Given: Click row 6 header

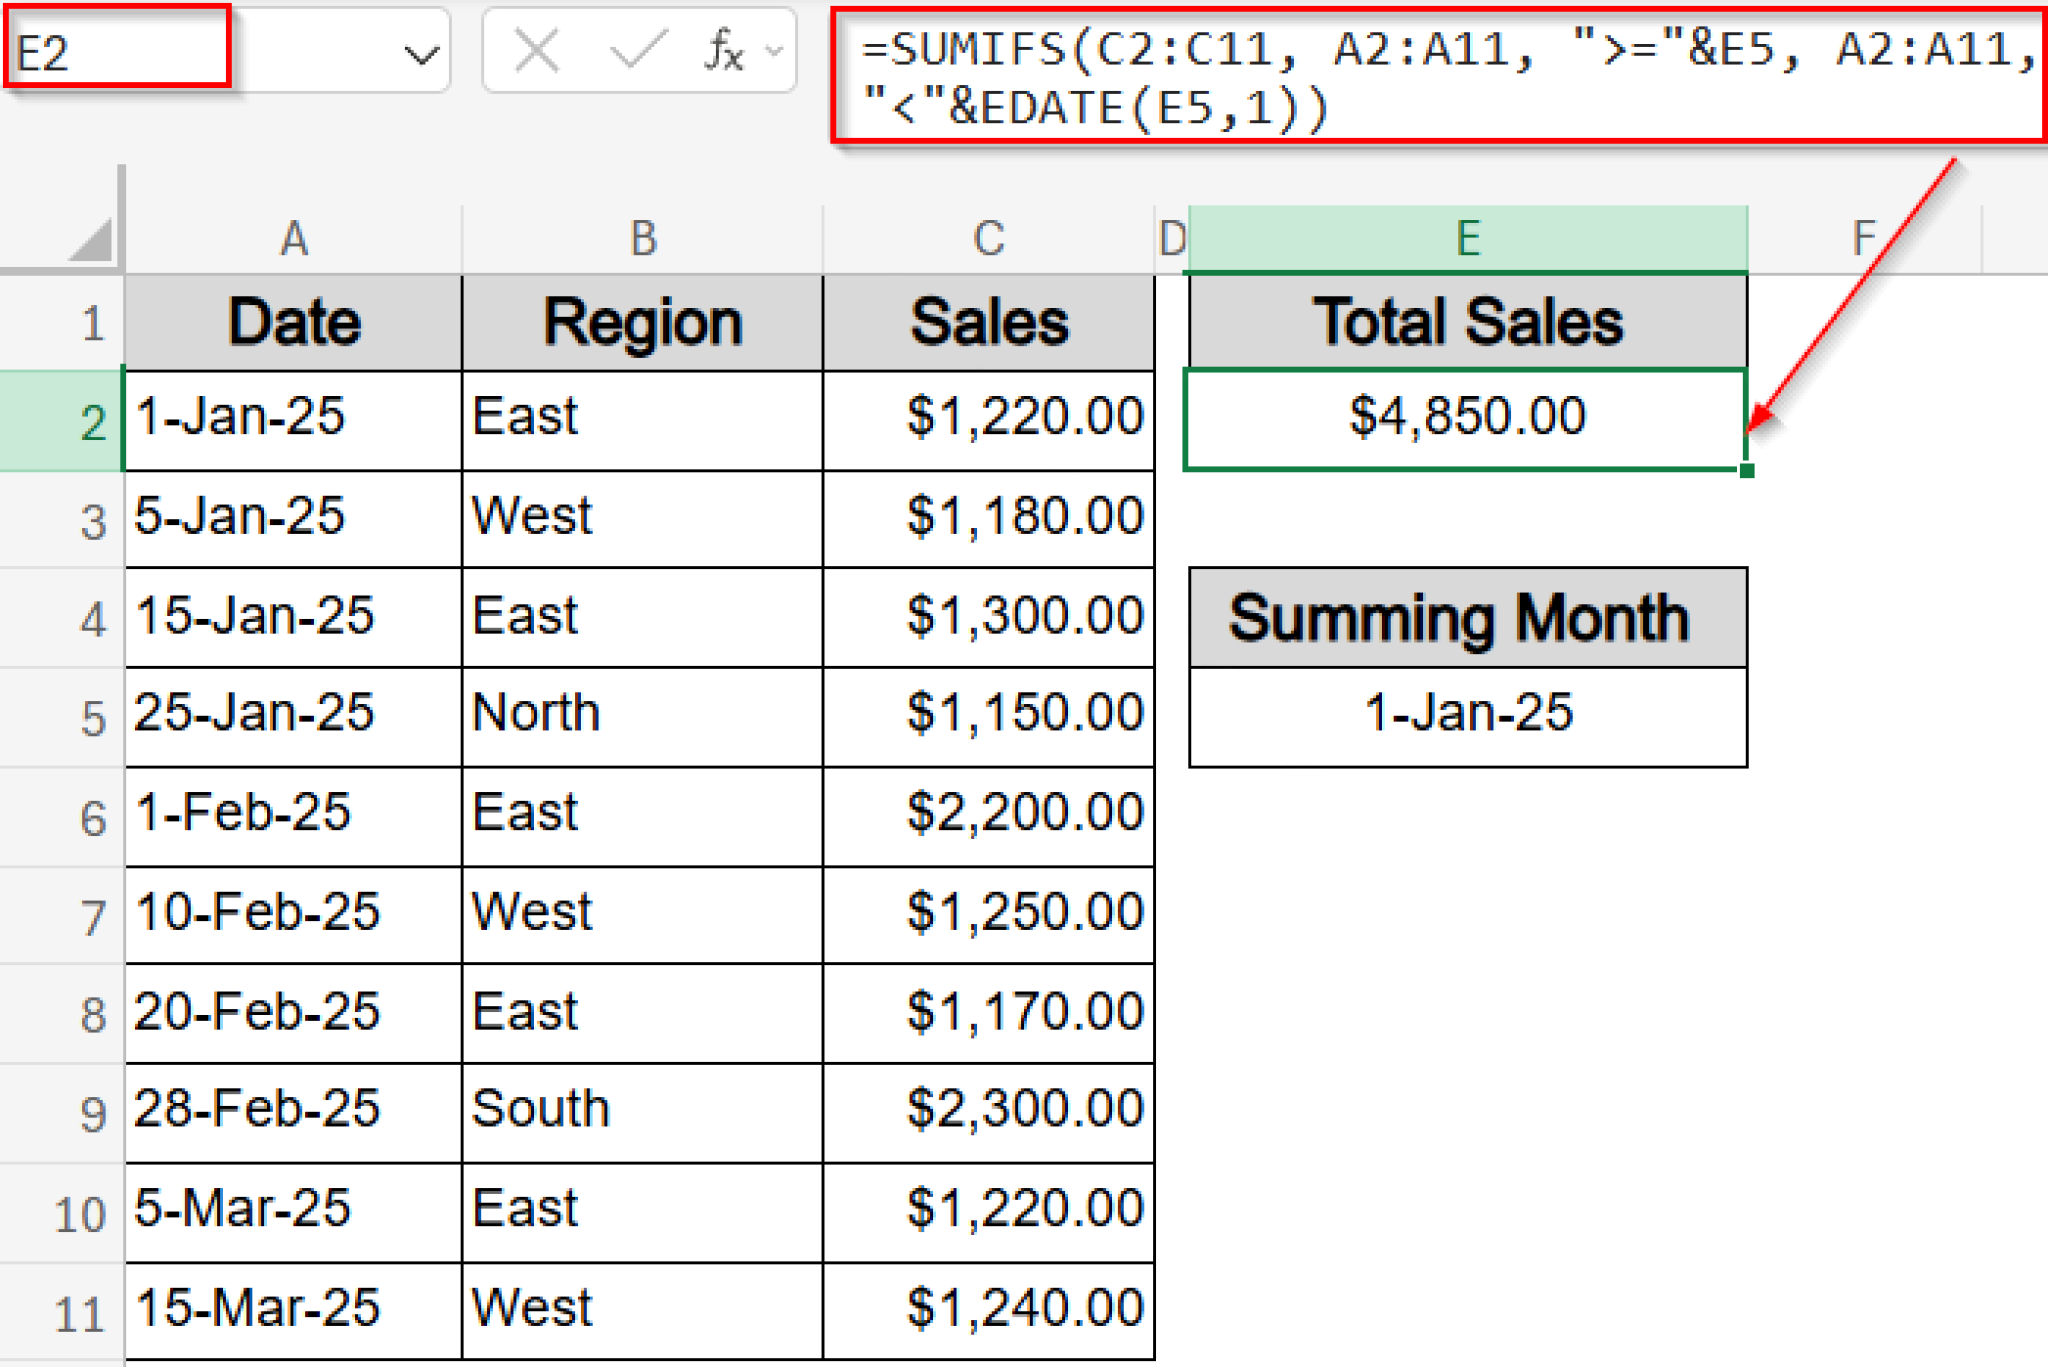Looking at the screenshot, I should pos(93,815).
